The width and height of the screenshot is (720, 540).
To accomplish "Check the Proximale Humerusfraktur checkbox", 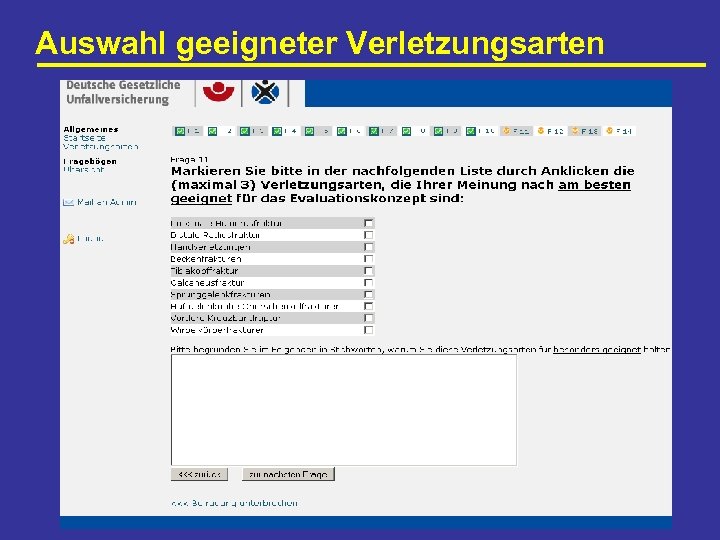I will 368,223.
